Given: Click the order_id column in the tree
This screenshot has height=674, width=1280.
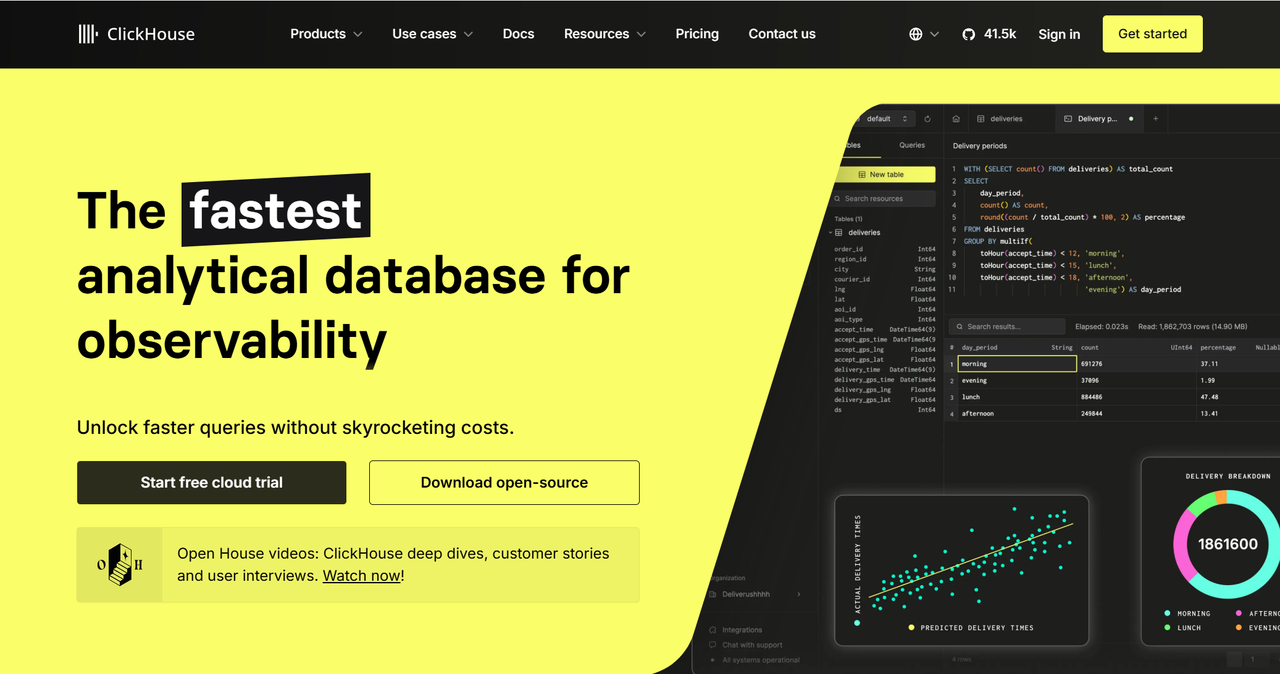Looking at the screenshot, I should pyautogui.click(x=849, y=249).
